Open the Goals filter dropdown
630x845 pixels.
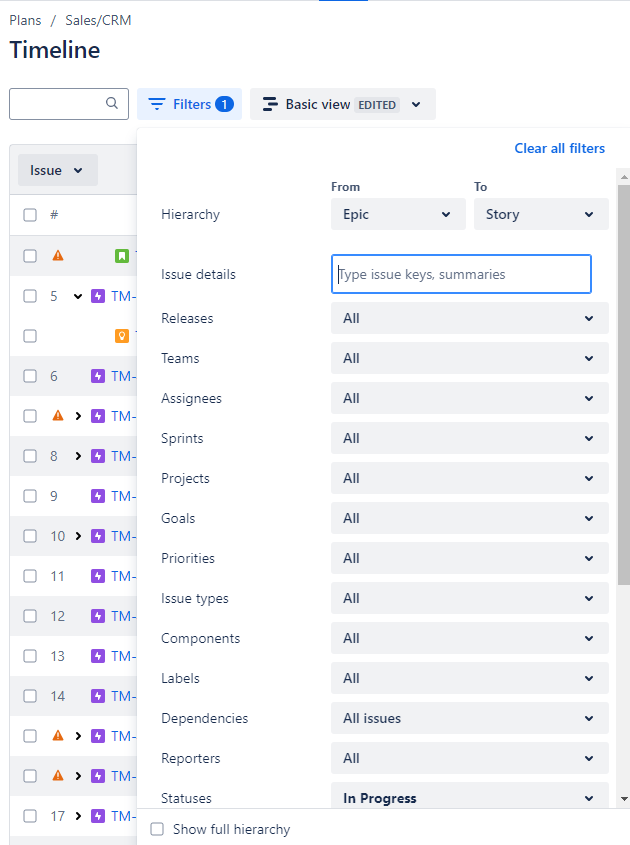coord(470,518)
